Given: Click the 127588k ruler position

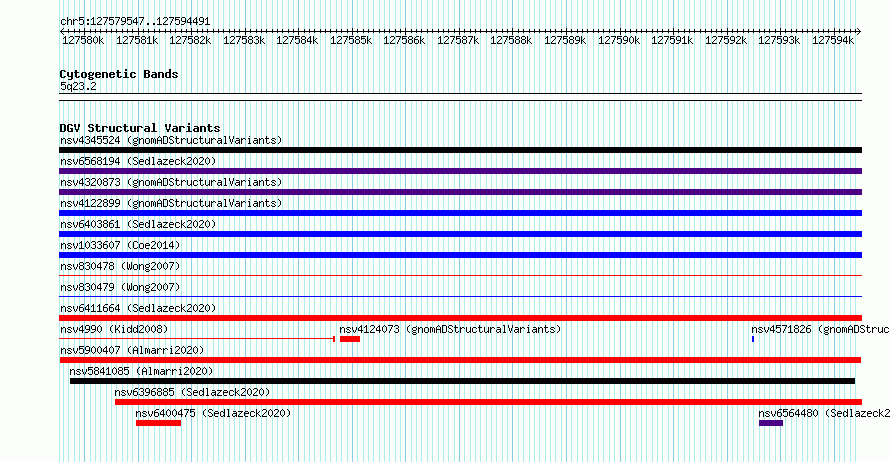Looking at the screenshot, I should tap(511, 40).
